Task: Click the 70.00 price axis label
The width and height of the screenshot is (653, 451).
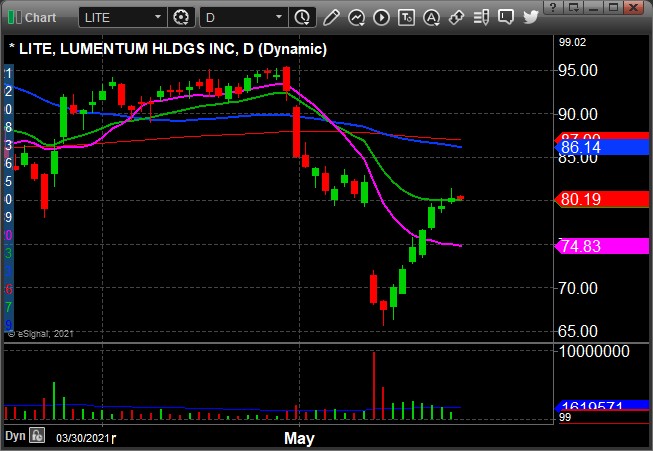Action: [578, 288]
